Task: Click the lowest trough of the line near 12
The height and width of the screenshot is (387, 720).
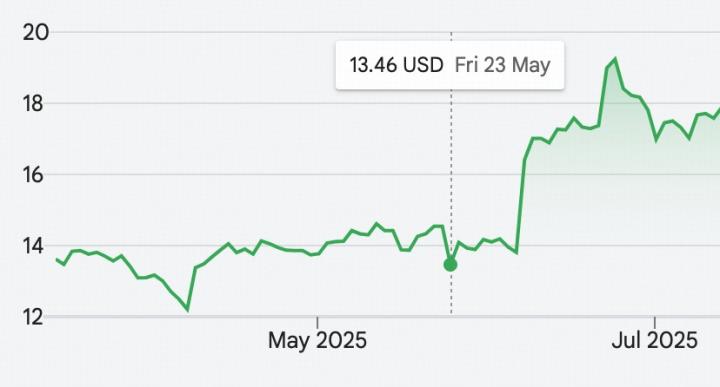Action: 187,310
